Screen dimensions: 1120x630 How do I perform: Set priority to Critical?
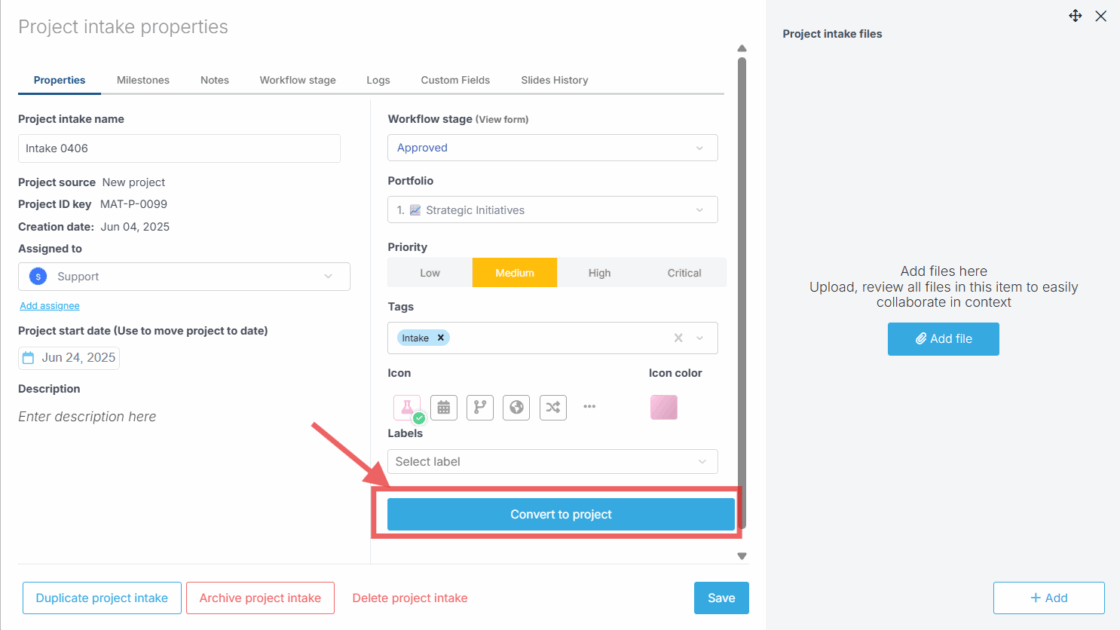[x=684, y=273]
